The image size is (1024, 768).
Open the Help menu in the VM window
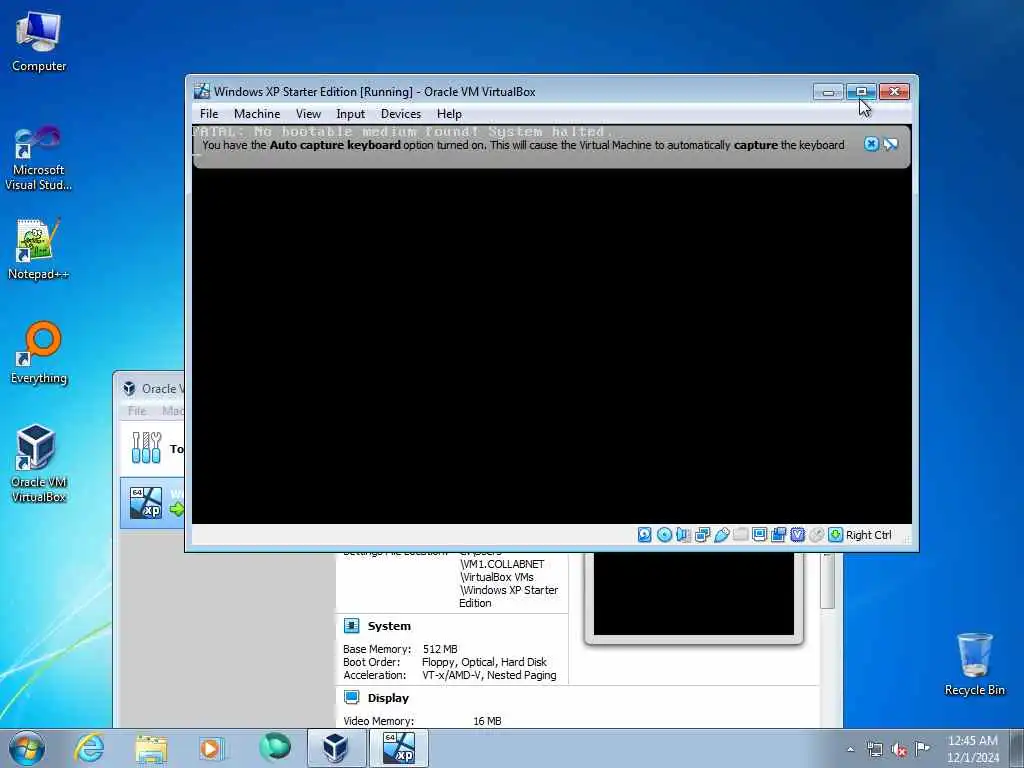click(x=449, y=114)
